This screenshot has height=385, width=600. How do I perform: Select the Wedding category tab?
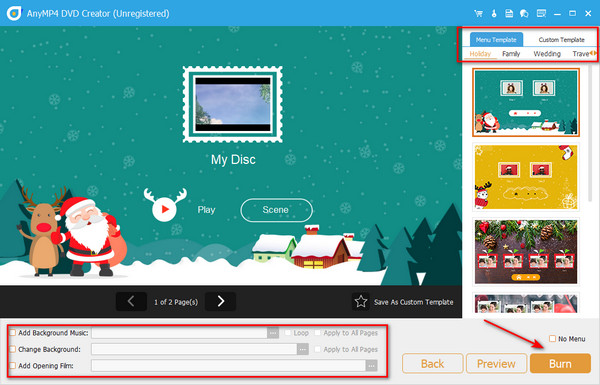click(547, 54)
